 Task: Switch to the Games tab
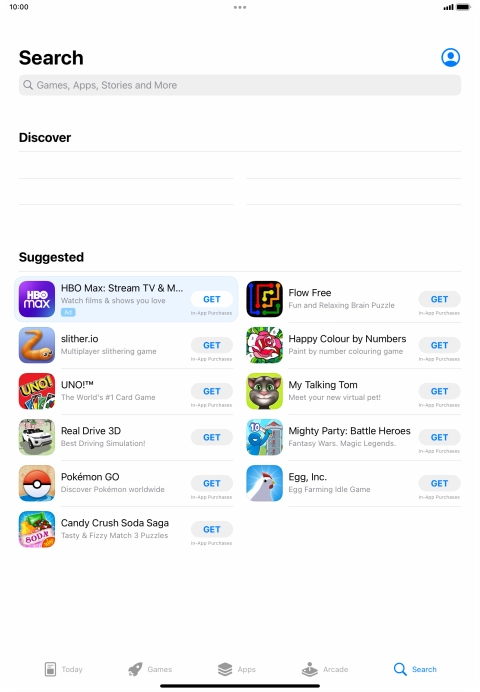150,669
